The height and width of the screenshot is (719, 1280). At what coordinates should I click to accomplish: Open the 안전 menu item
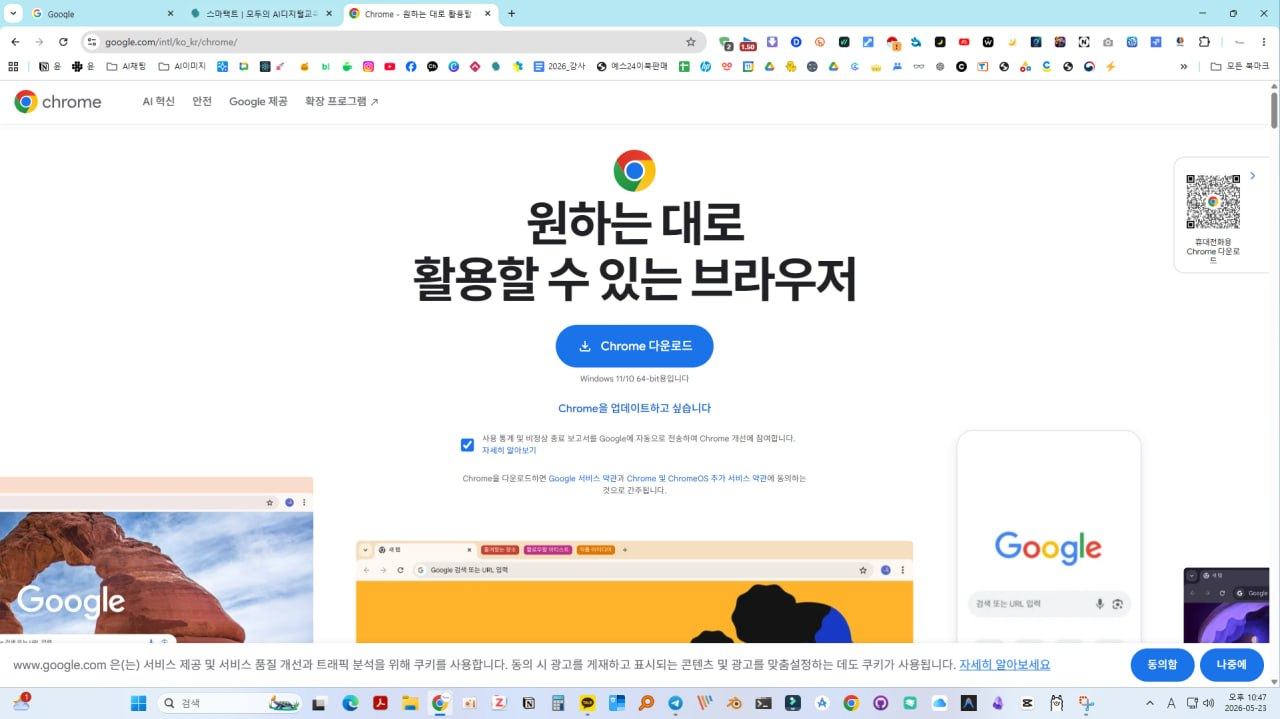202,101
